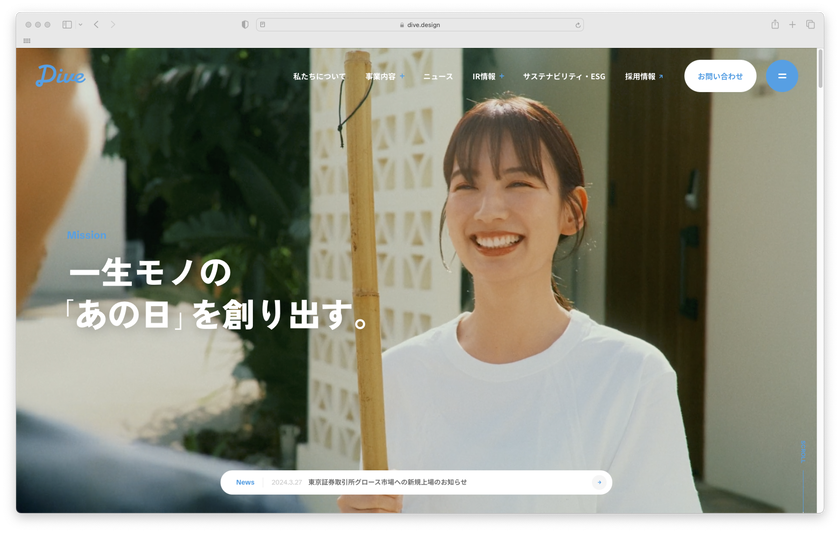Screen dimensions: 840x533
Task: Open the ニュース menu item
Action: [438, 77]
